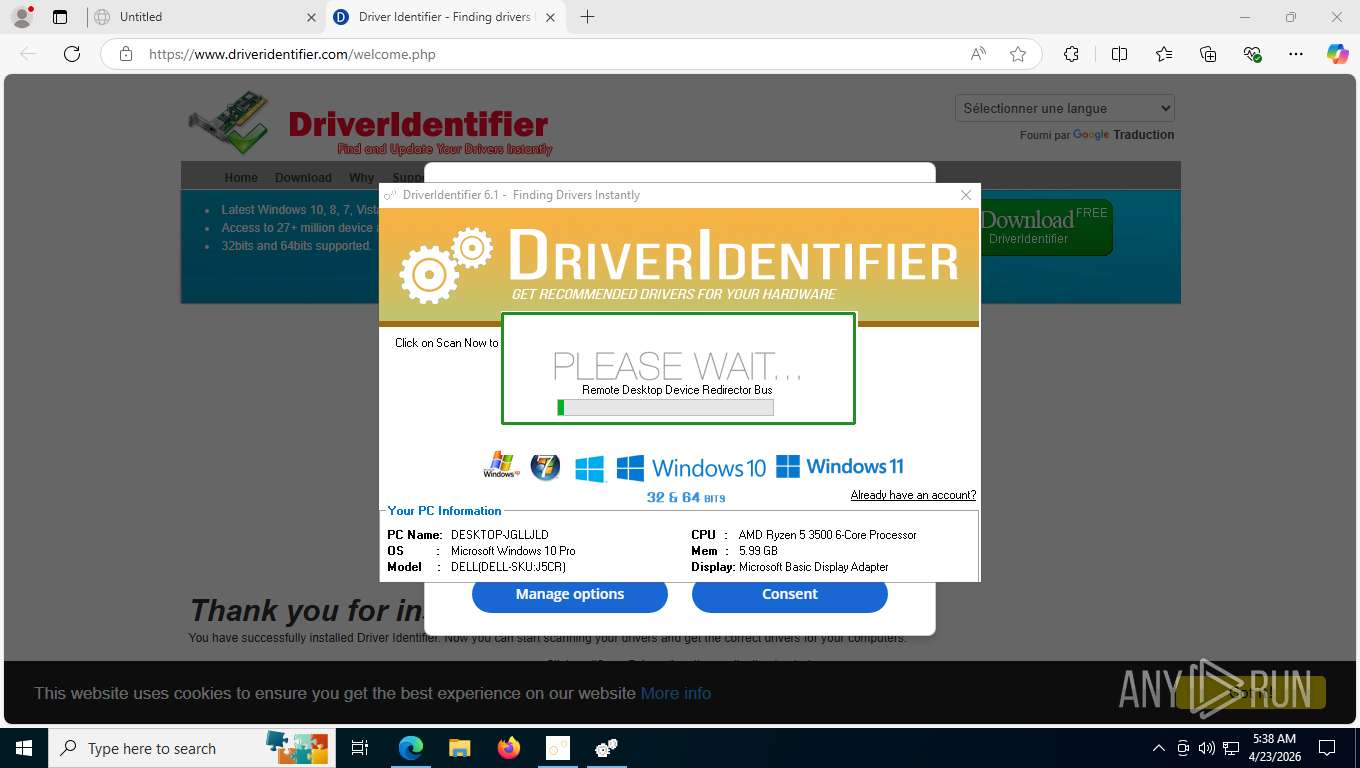Click PC name DESKTOP-JGLLJLD text
This screenshot has width=1360, height=768.
500,535
